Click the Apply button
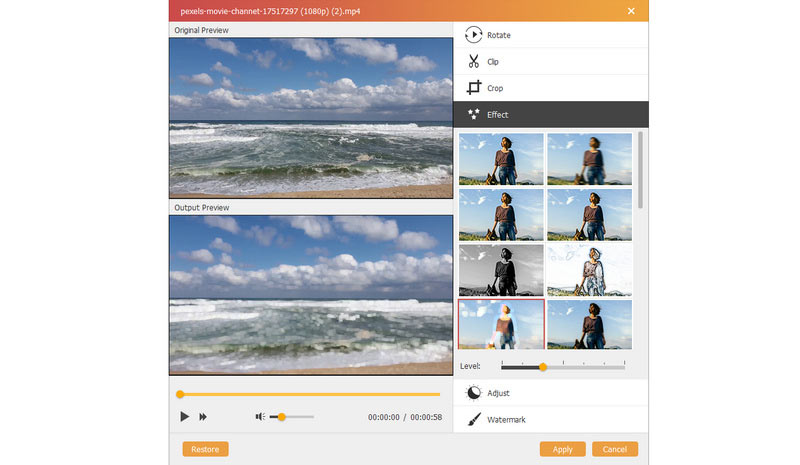 coord(562,449)
